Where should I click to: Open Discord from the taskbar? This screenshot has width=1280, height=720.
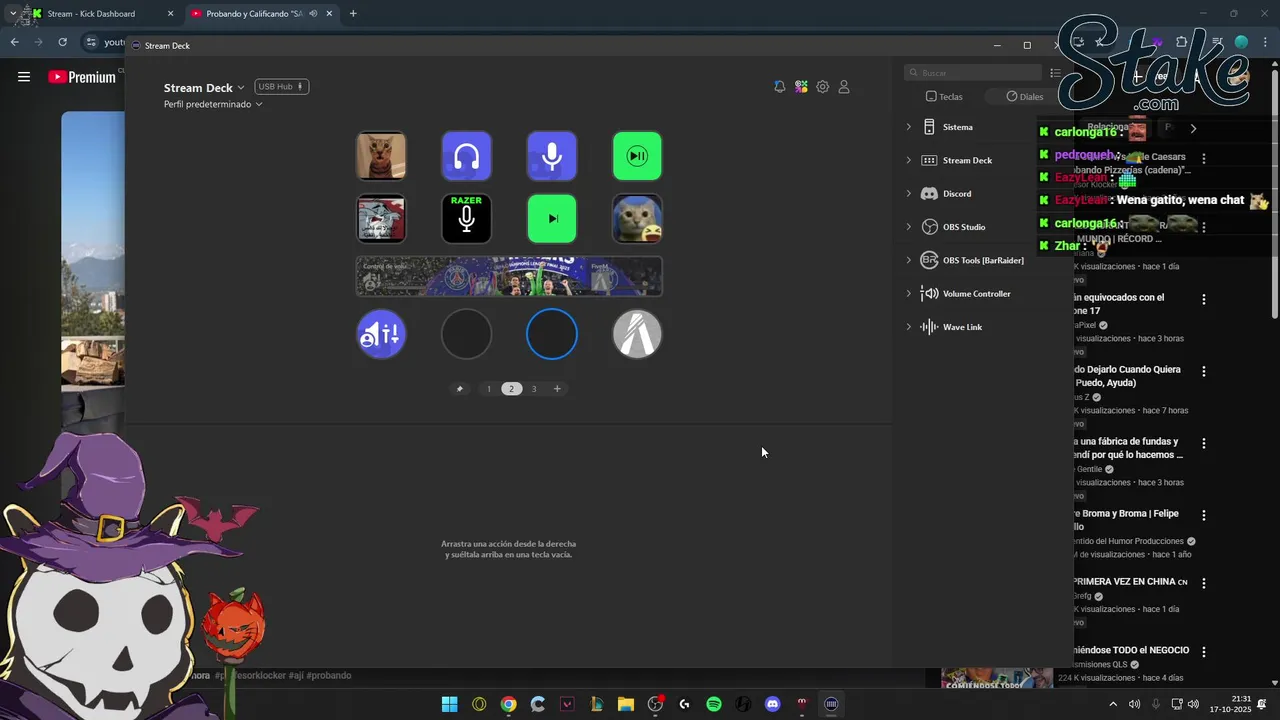772,704
